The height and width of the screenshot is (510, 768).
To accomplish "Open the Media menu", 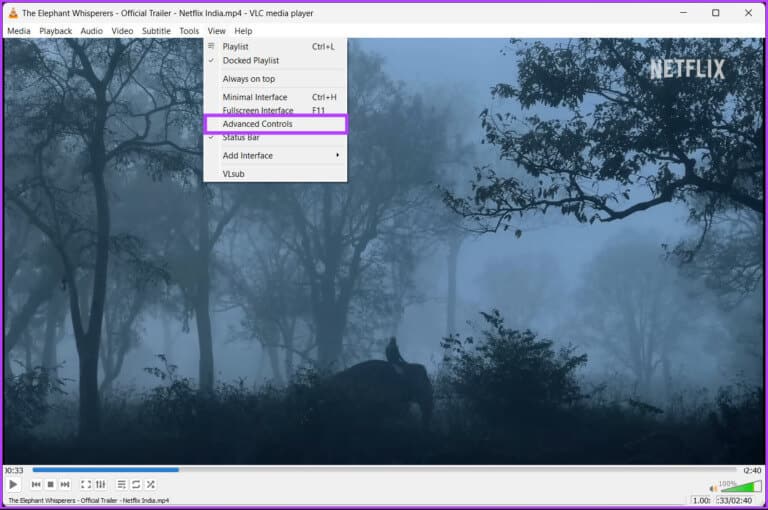I will click(x=18, y=31).
